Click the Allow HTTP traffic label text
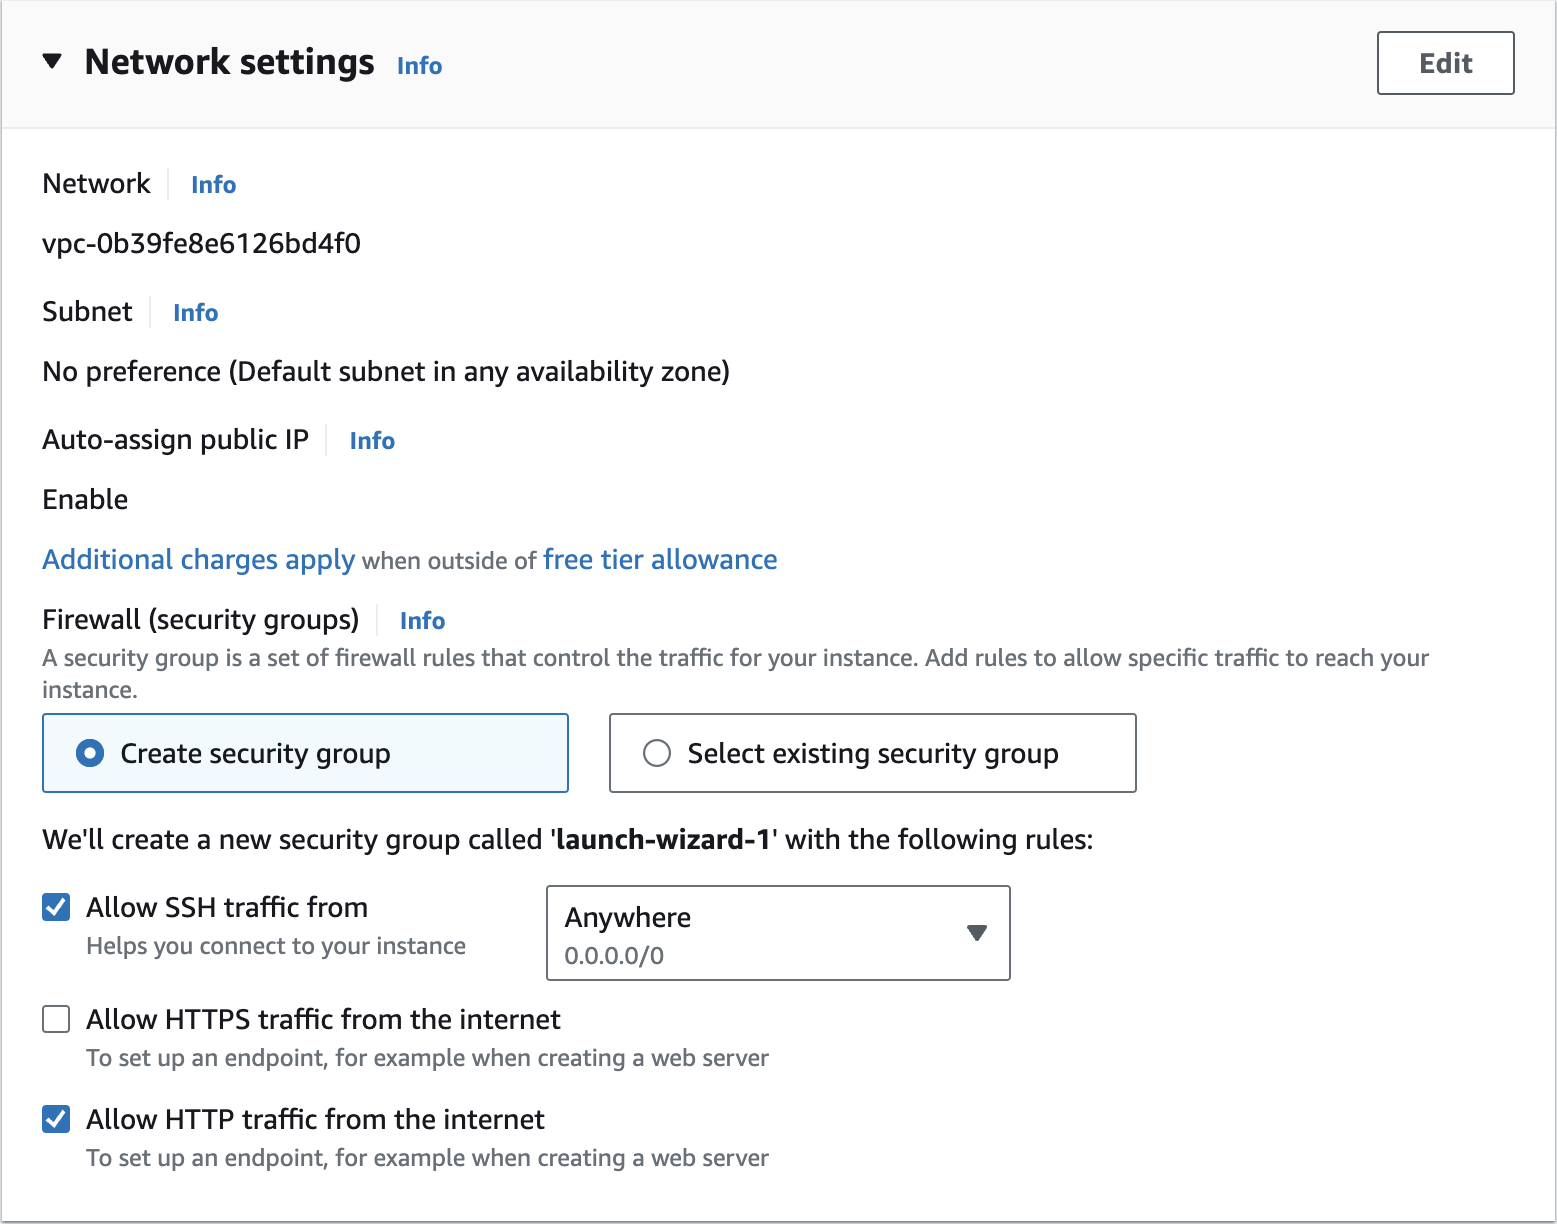 [x=315, y=1119]
